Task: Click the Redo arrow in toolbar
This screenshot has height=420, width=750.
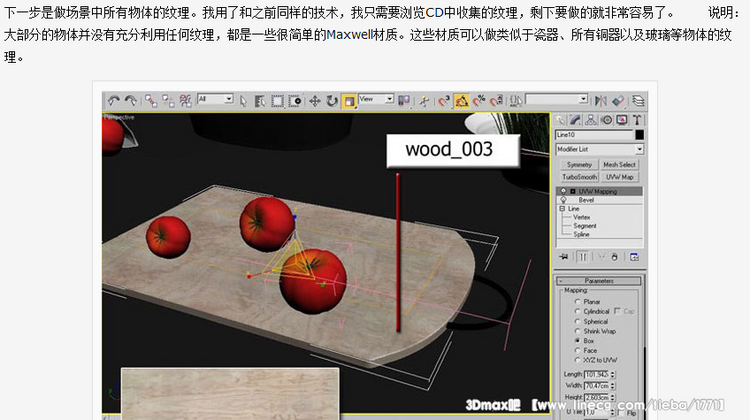Action: (131, 101)
